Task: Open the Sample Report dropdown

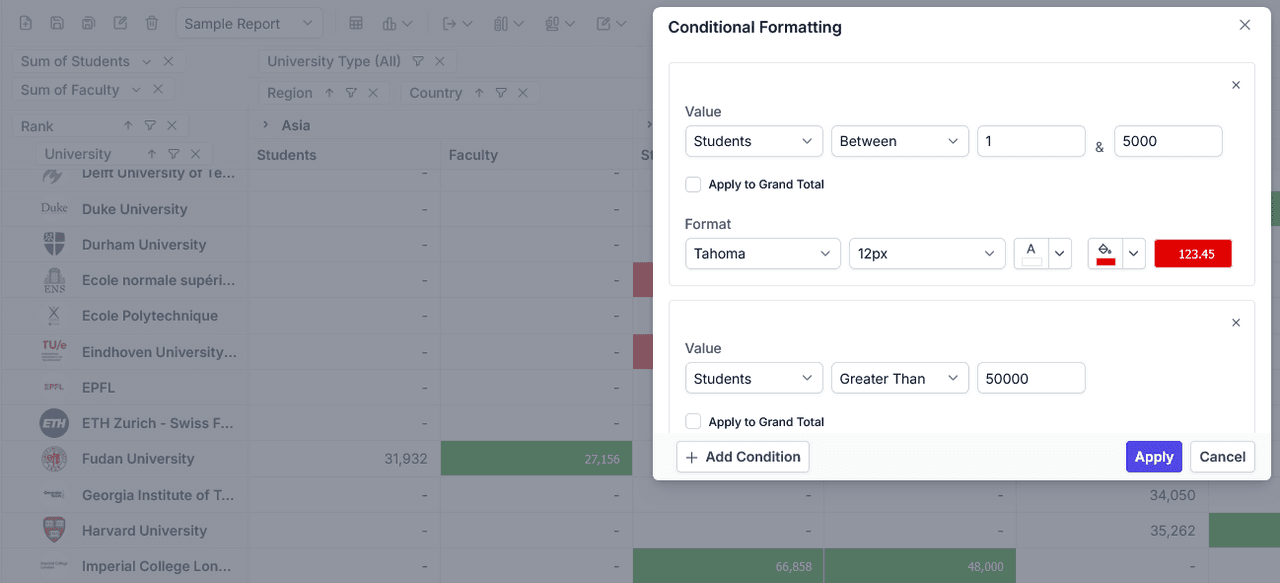Action: pos(250,23)
